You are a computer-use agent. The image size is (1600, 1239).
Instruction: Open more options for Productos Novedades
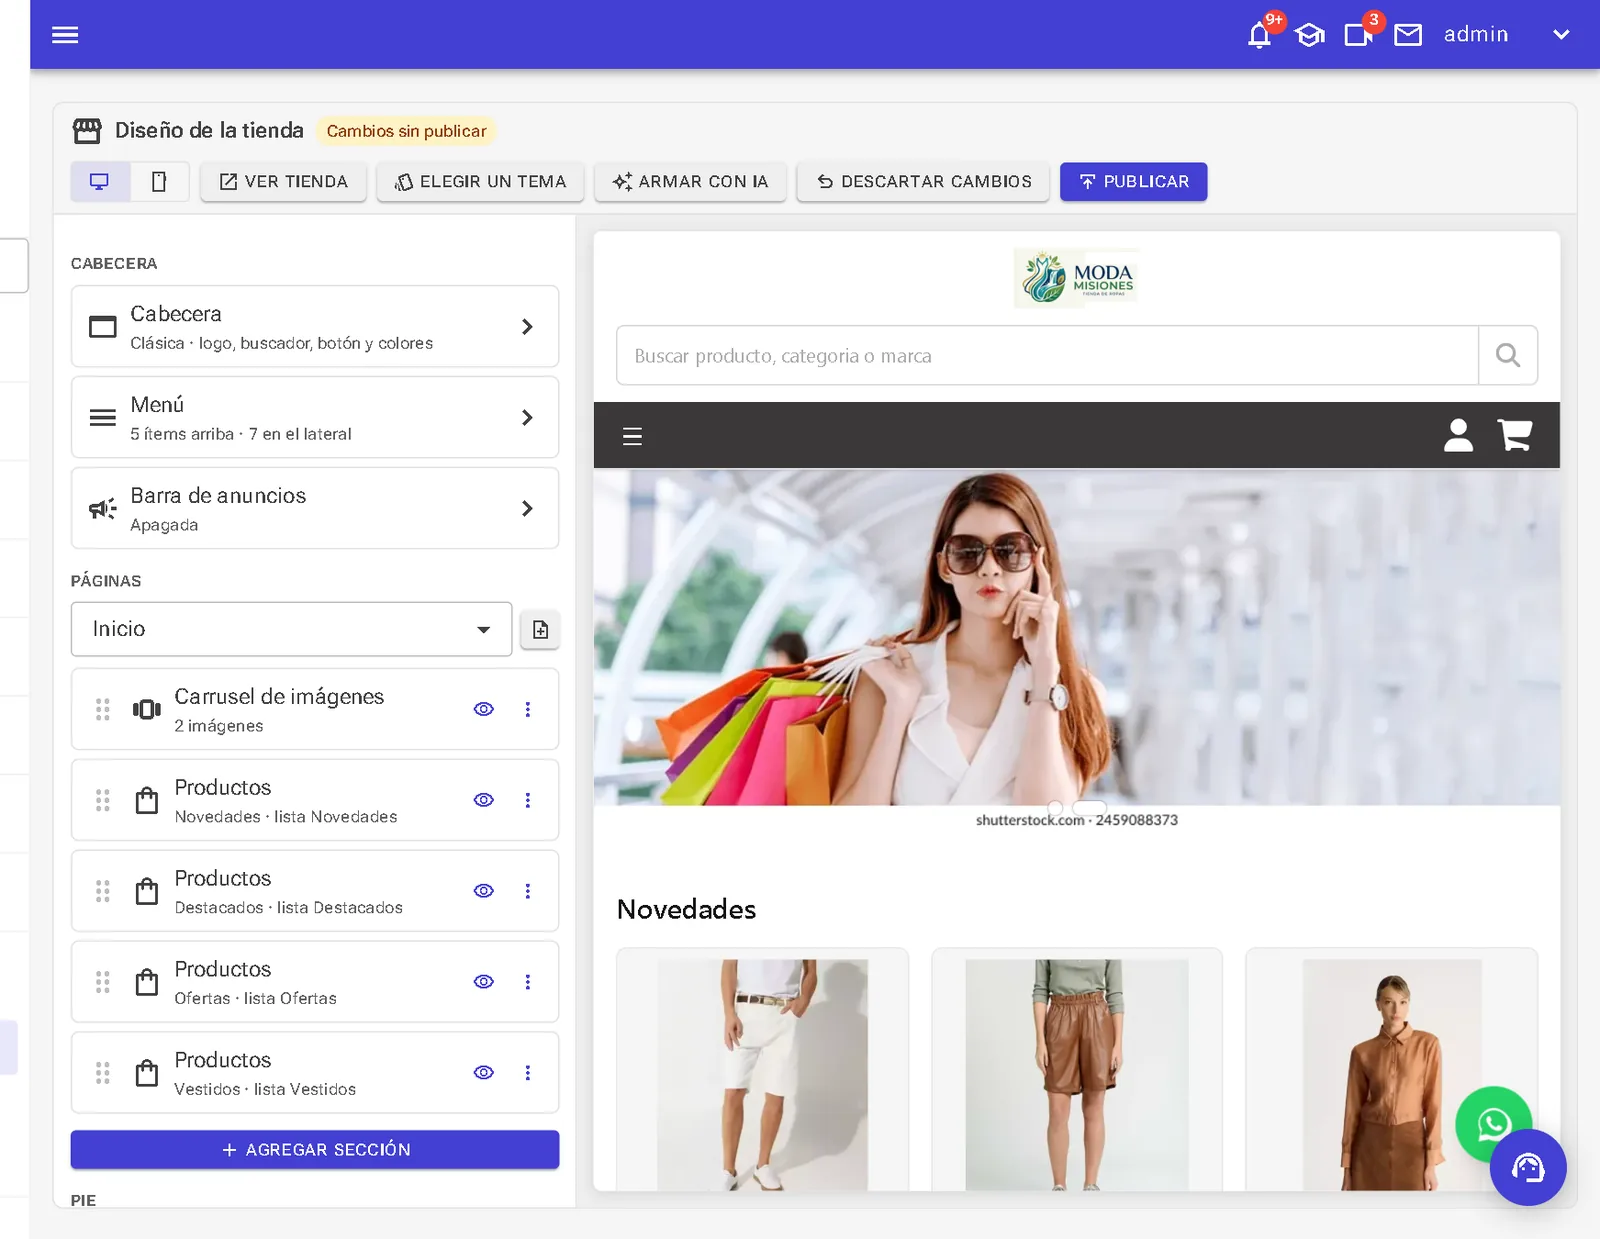pyautogui.click(x=528, y=800)
